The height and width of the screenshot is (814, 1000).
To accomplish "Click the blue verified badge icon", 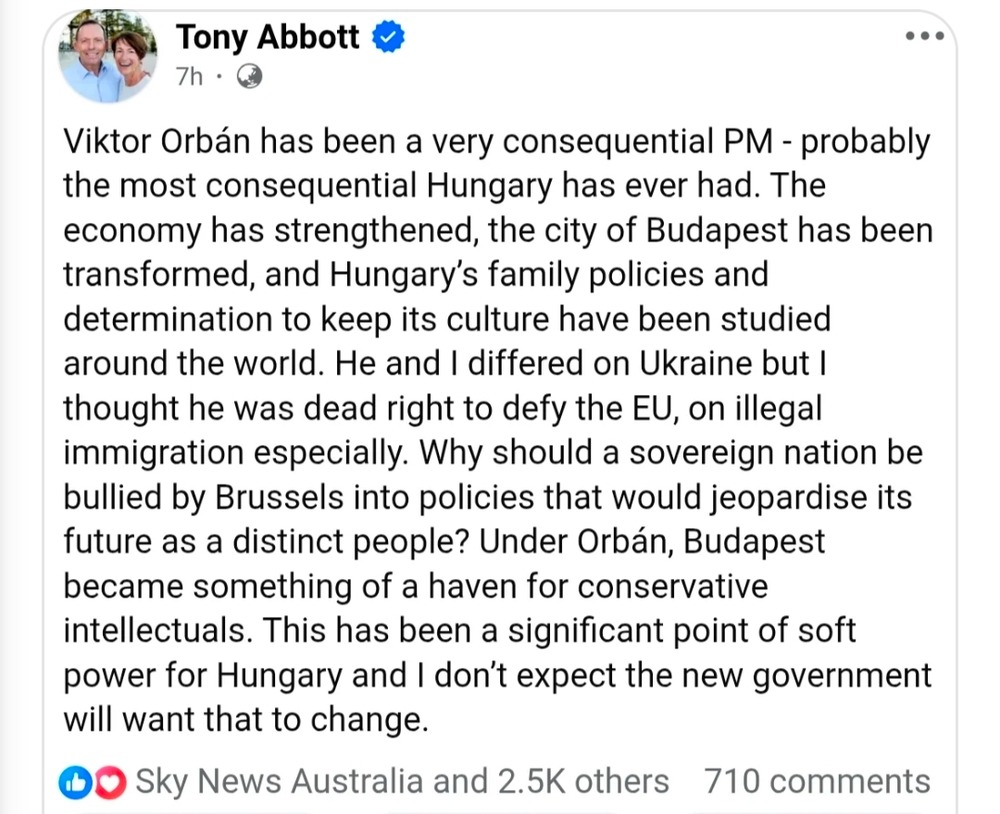I will coord(388,38).
